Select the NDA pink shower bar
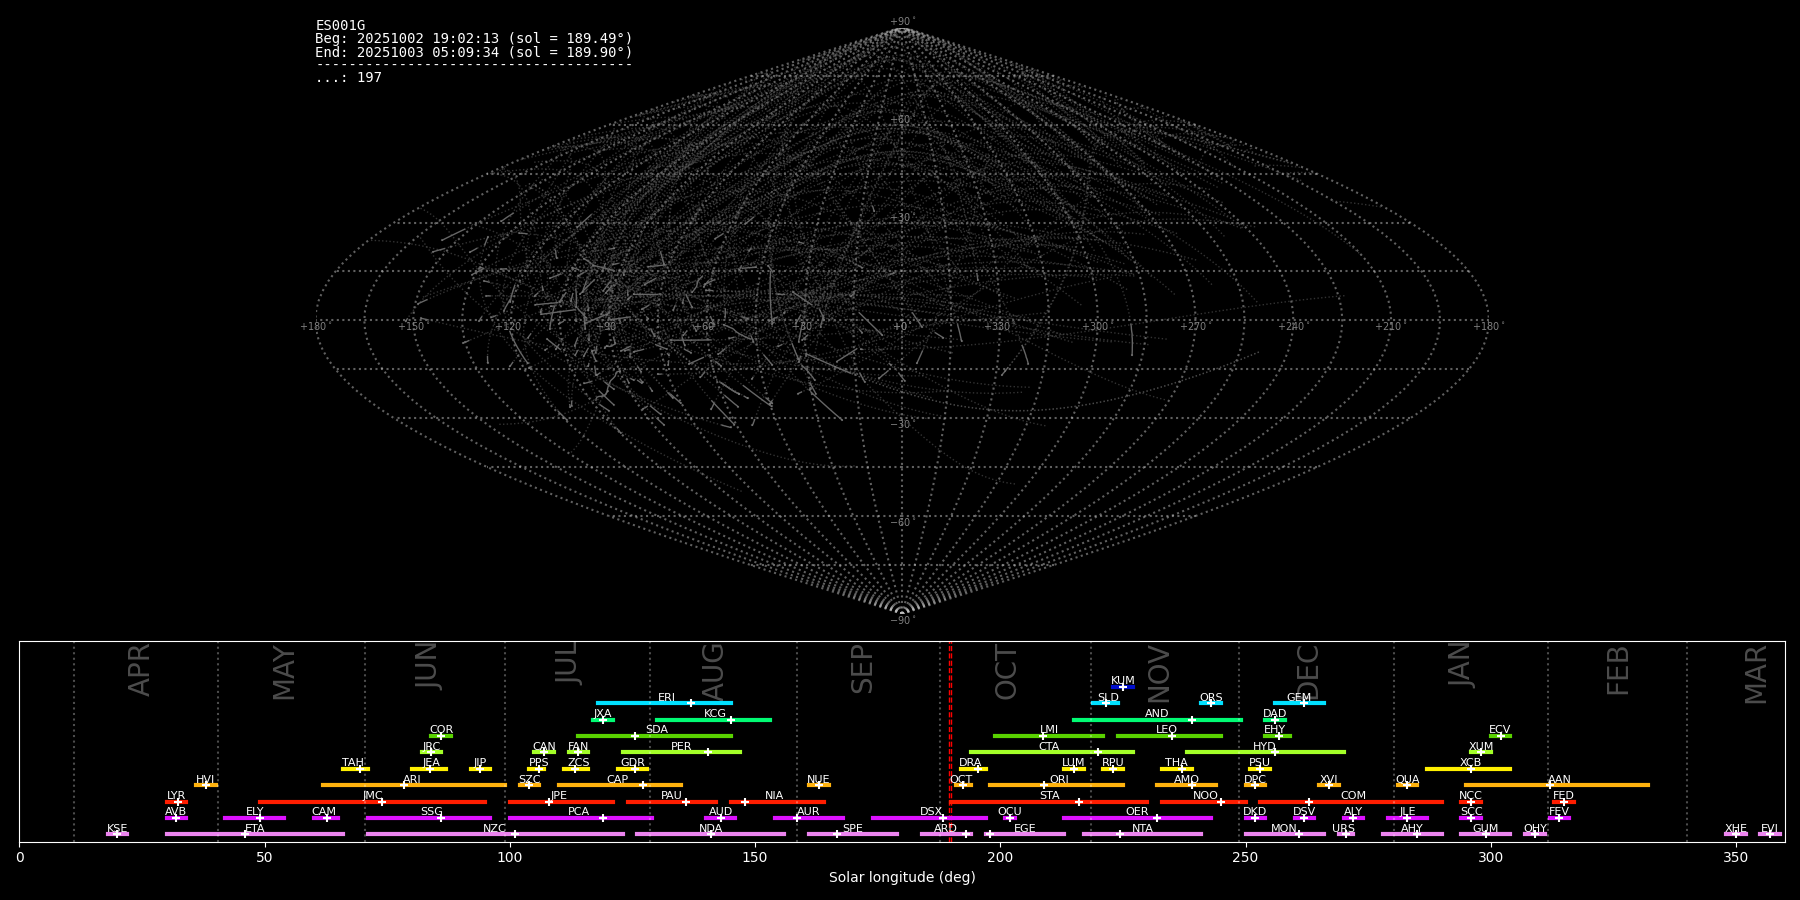Screen dimensions: 1800x900 pyautogui.click(x=710, y=834)
